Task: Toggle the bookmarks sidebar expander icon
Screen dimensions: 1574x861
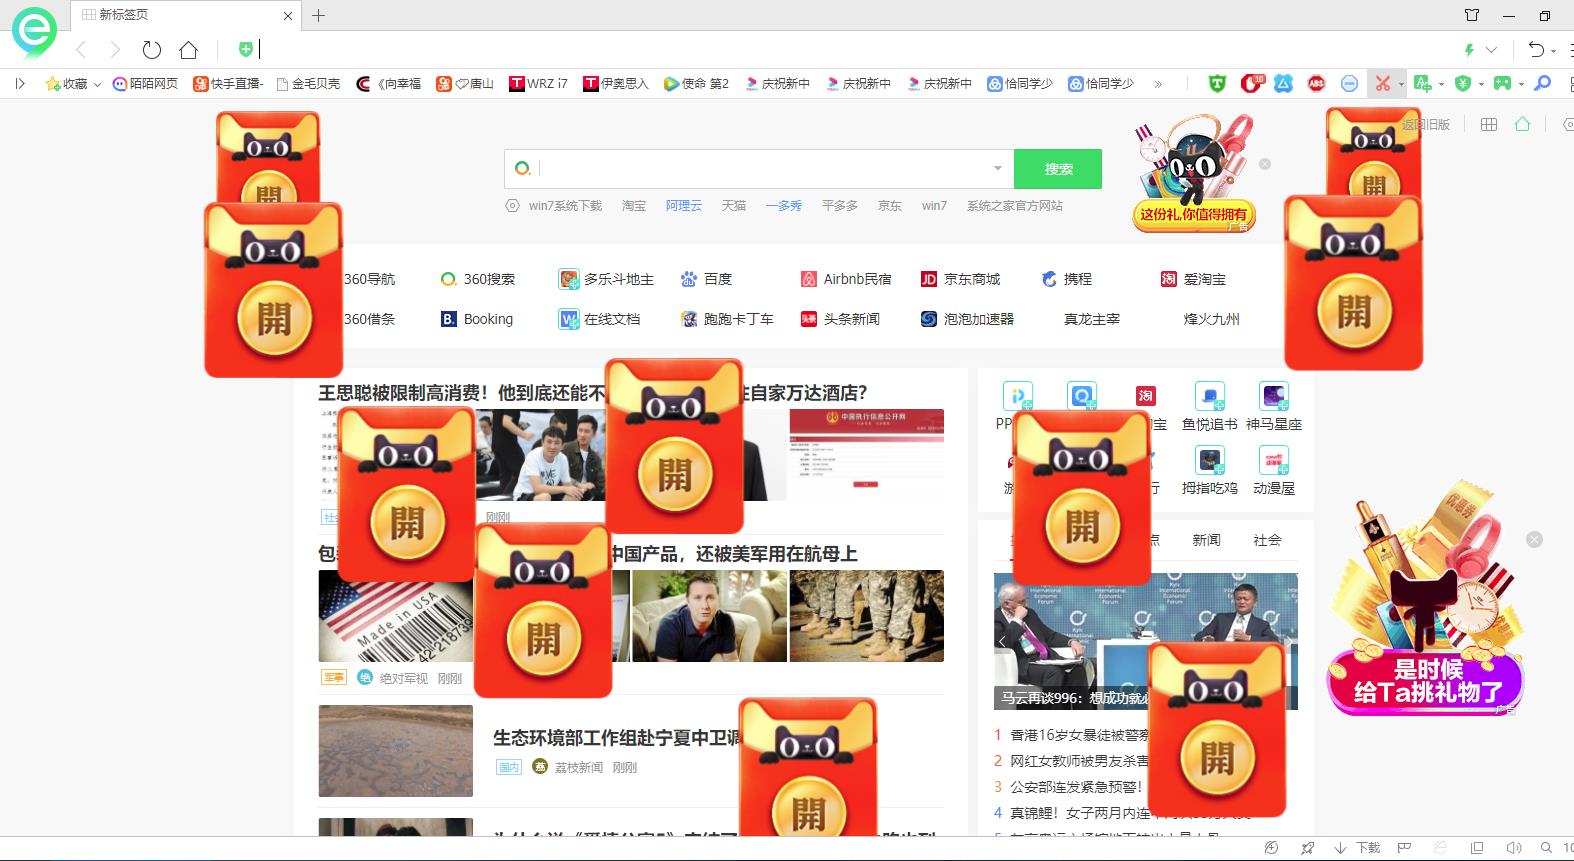Action: pyautogui.click(x=19, y=84)
